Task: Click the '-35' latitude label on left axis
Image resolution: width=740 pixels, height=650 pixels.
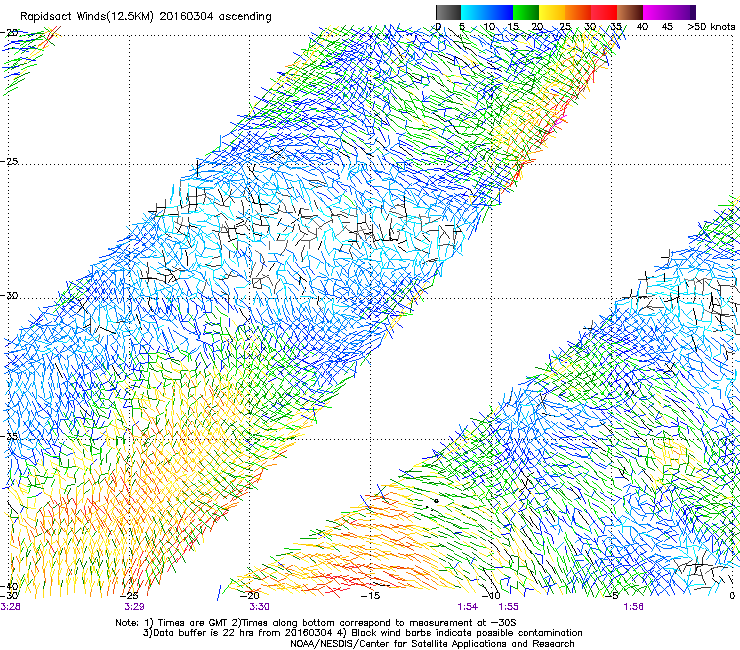Action: coord(10,436)
